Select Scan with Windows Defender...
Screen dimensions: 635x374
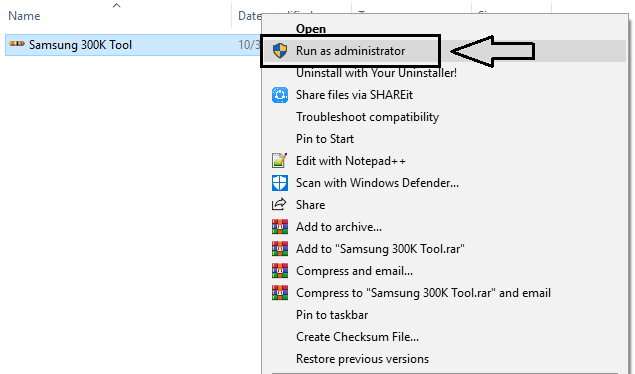tap(377, 183)
